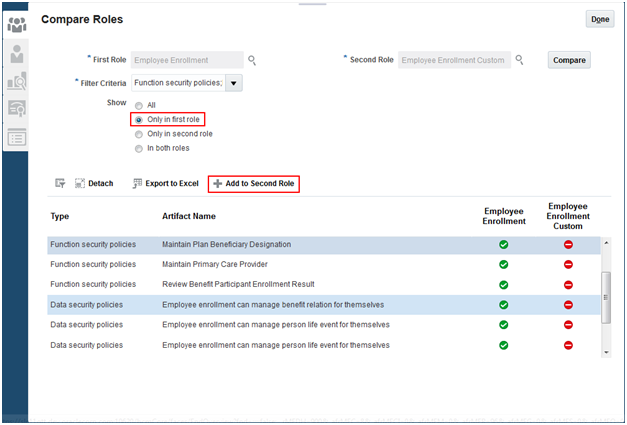Image resolution: width=627 pixels, height=425 pixels.
Task: Search for First Role using magnifier icon
Action: point(253,60)
